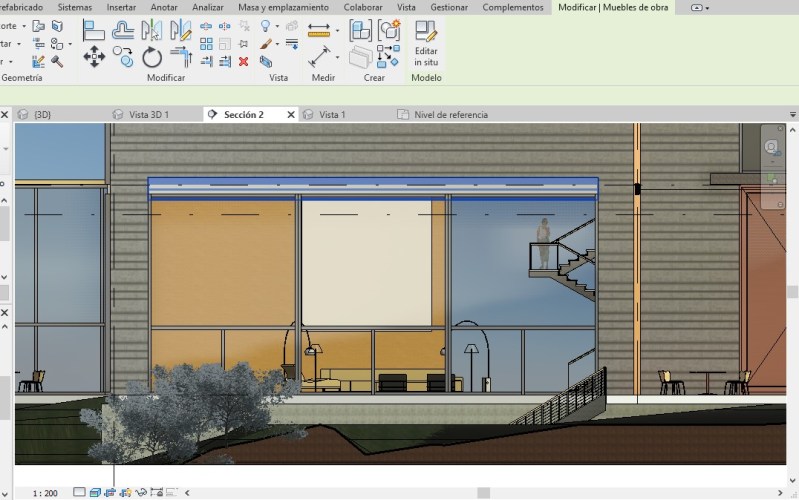The width and height of the screenshot is (799, 500).
Task: Click the Rotate tool icon
Action: (152, 56)
